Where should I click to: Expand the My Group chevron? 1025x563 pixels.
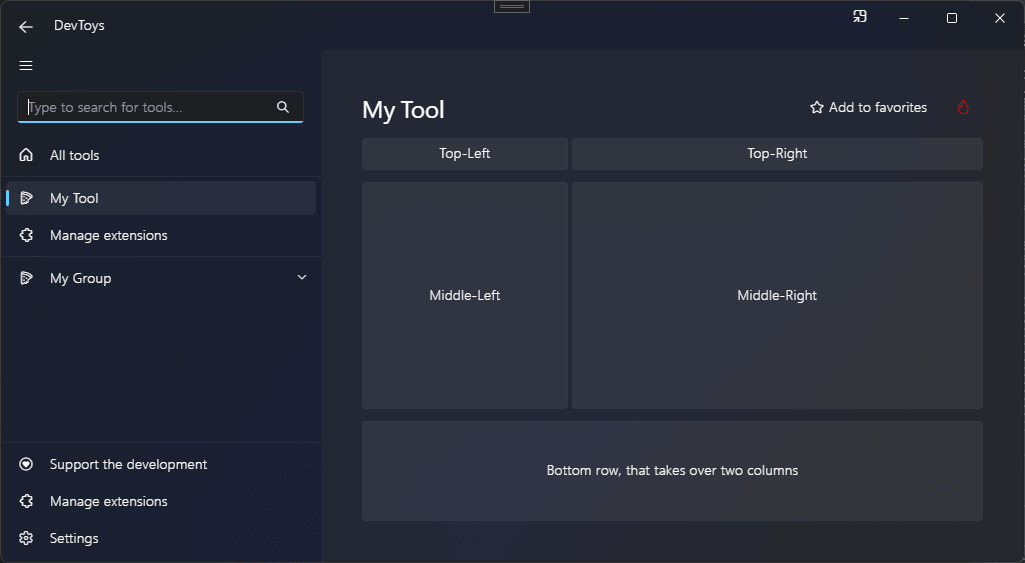pyautogui.click(x=302, y=277)
